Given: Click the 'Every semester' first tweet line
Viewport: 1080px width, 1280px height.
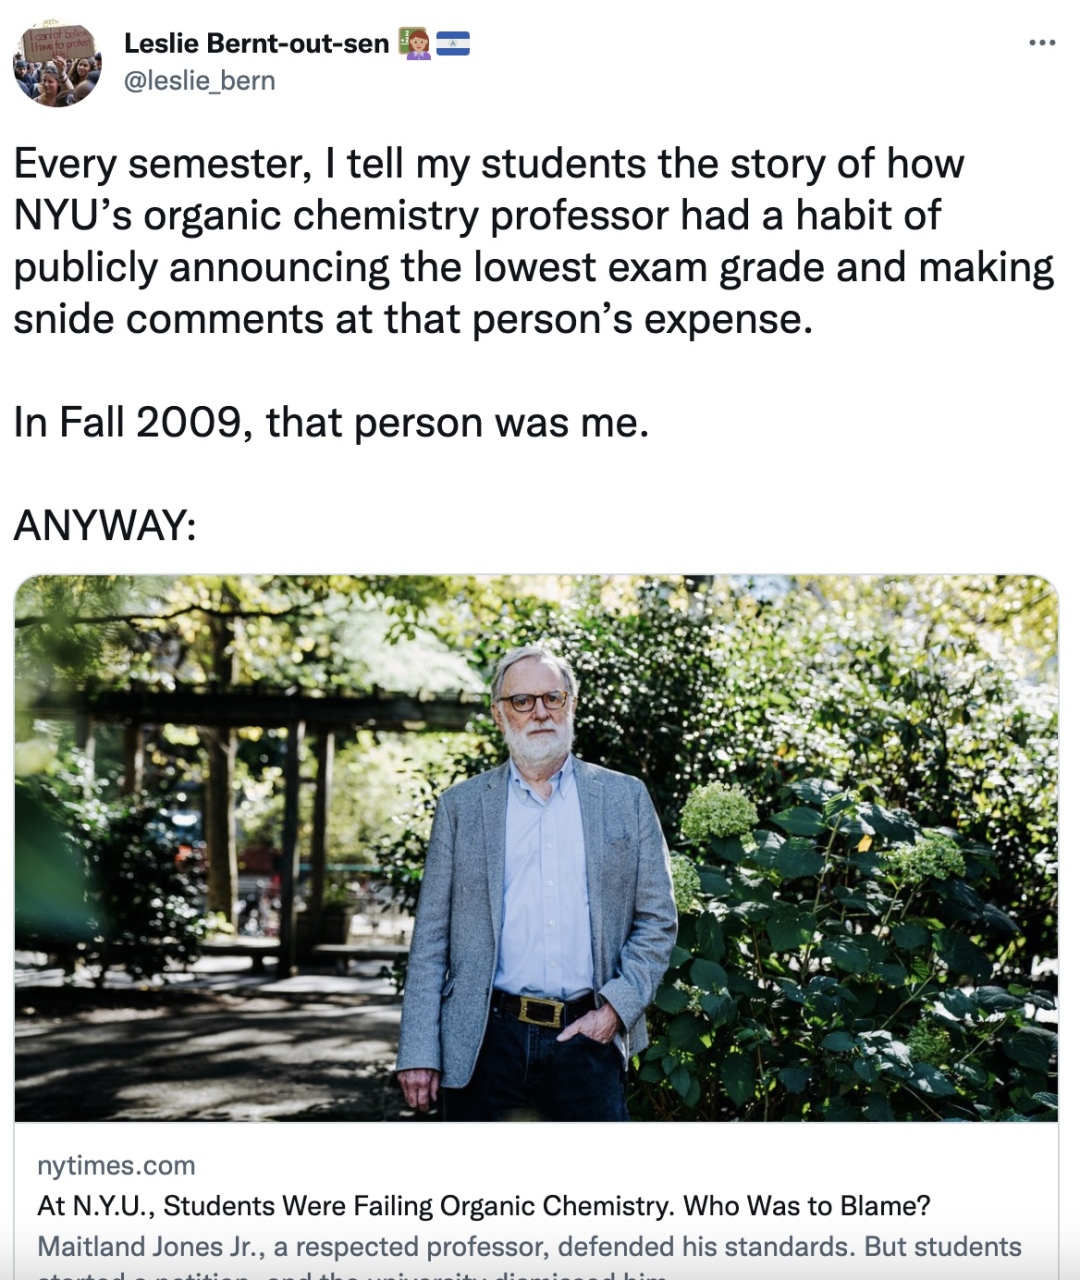Looking at the screenshot, I should [x=489, y=164].
